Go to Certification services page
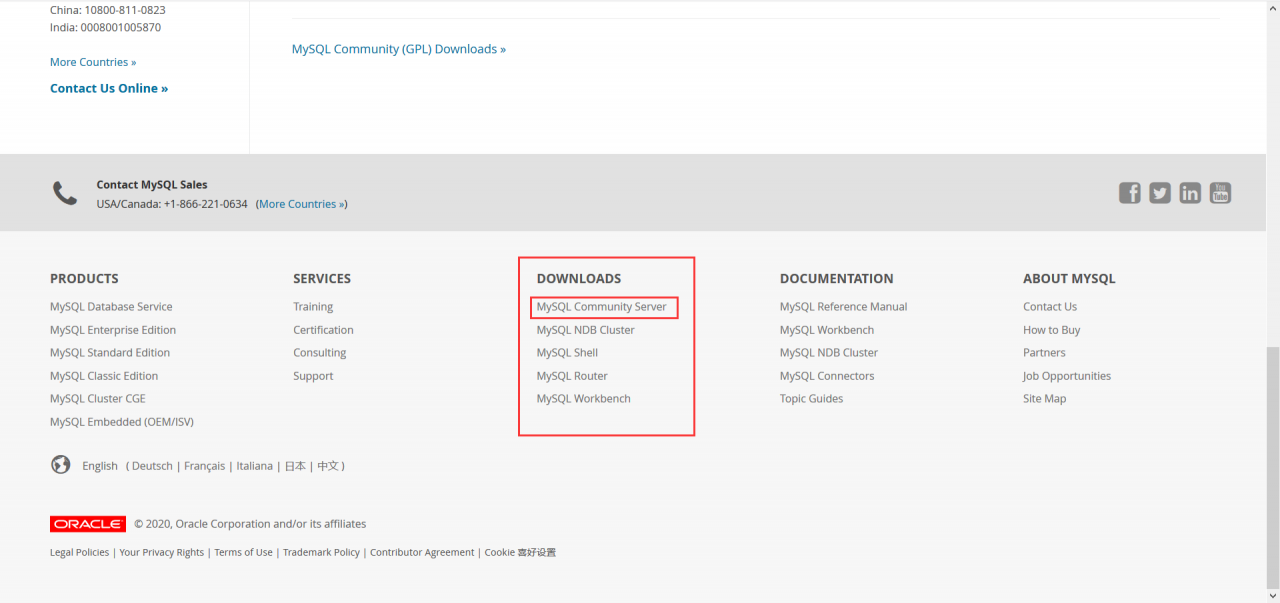 tap(323, 330)
